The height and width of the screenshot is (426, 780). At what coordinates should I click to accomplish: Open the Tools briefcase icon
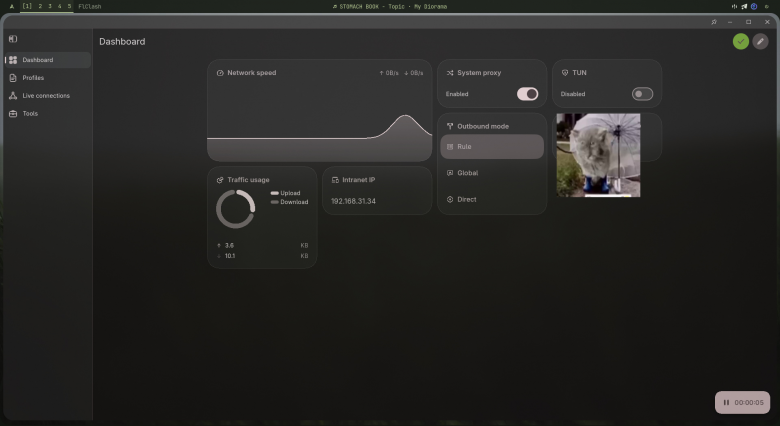pos(13,113)
